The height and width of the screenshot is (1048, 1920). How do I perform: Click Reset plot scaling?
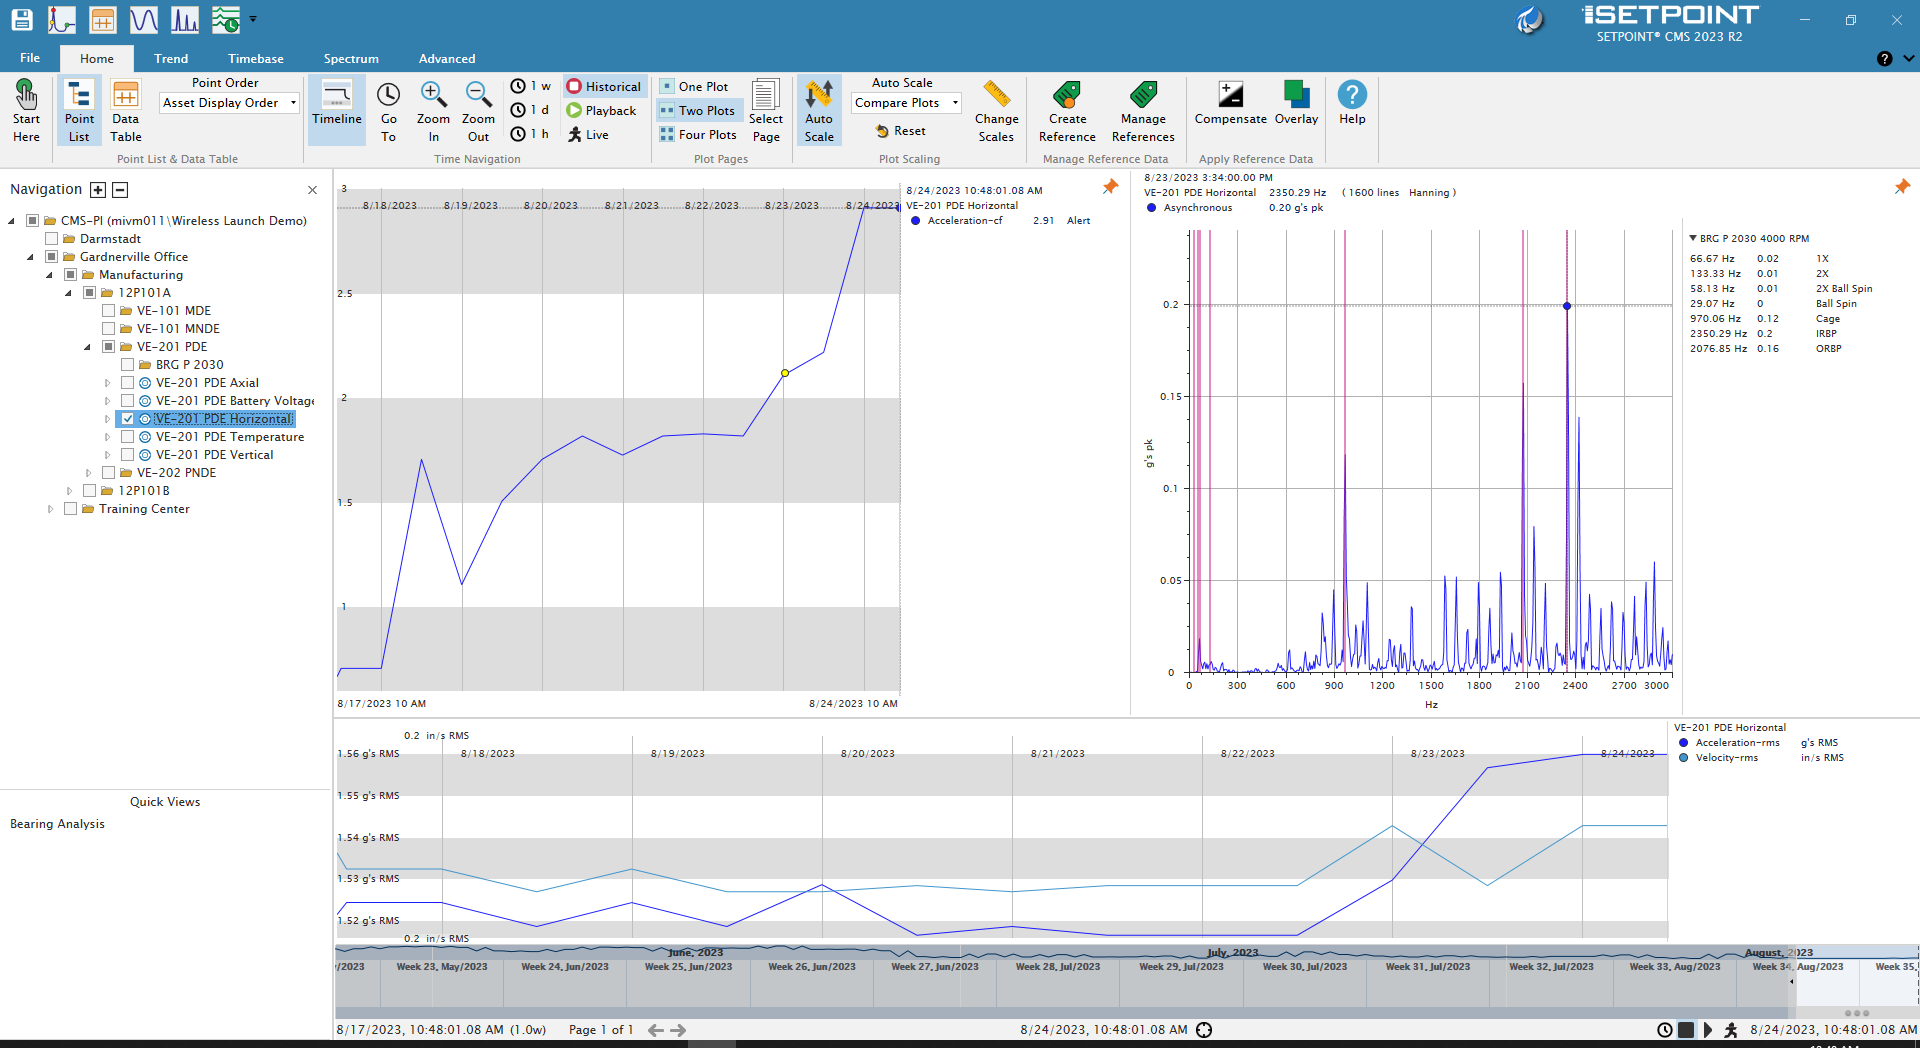pyautogui.click(x=901, y=131)
